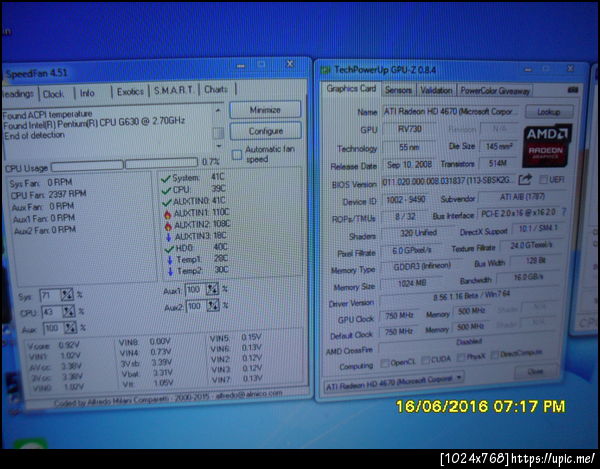This screenshot has width=600, height=469.
Task: Click the down arrow icon beside Temp1
Action: point(170,261)
